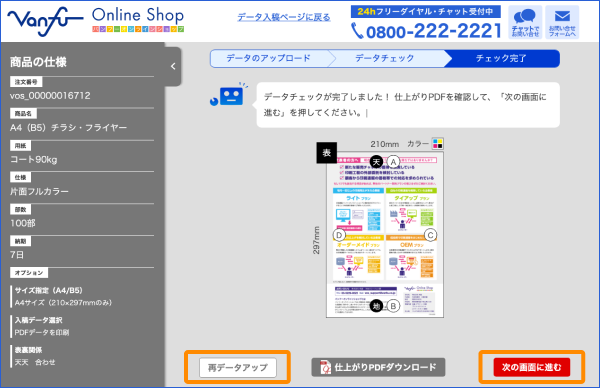Viewport: 600px width, 388px height.
Task: Click the 天 marker on the preview
Action: (x=377, y=162)
